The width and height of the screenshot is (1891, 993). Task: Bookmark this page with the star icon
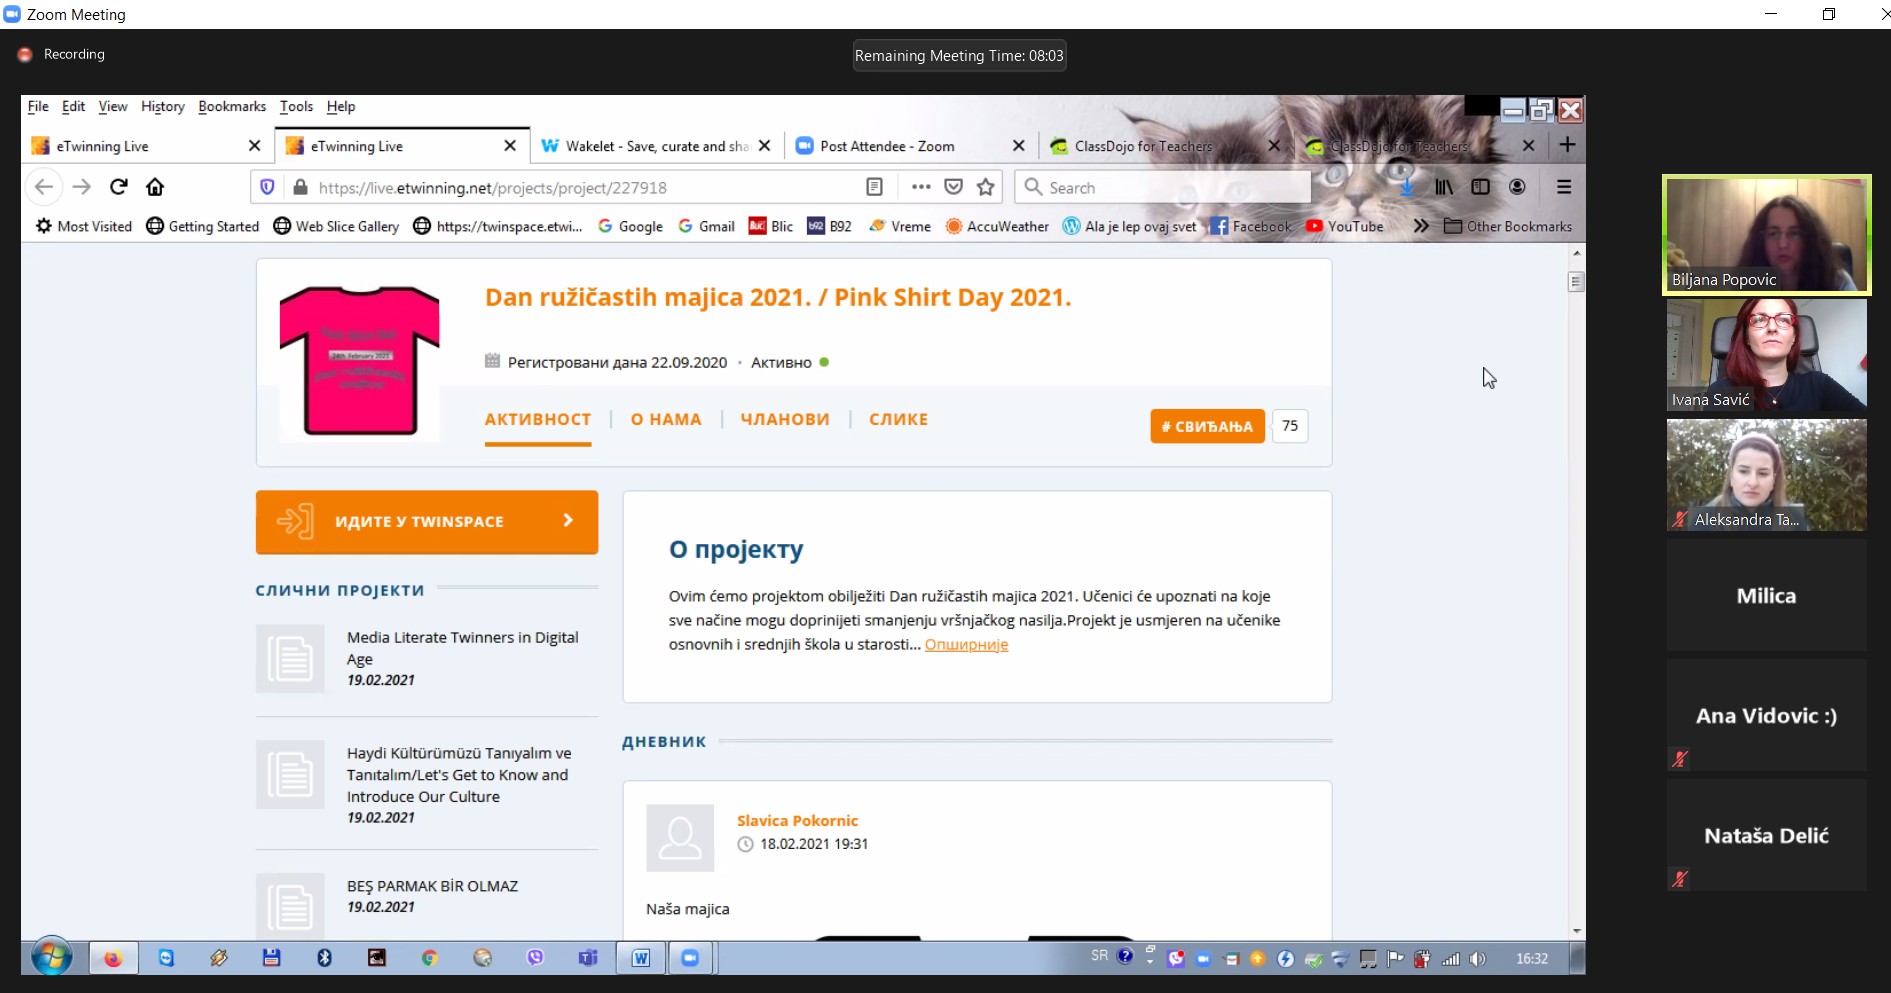point(986,187)
